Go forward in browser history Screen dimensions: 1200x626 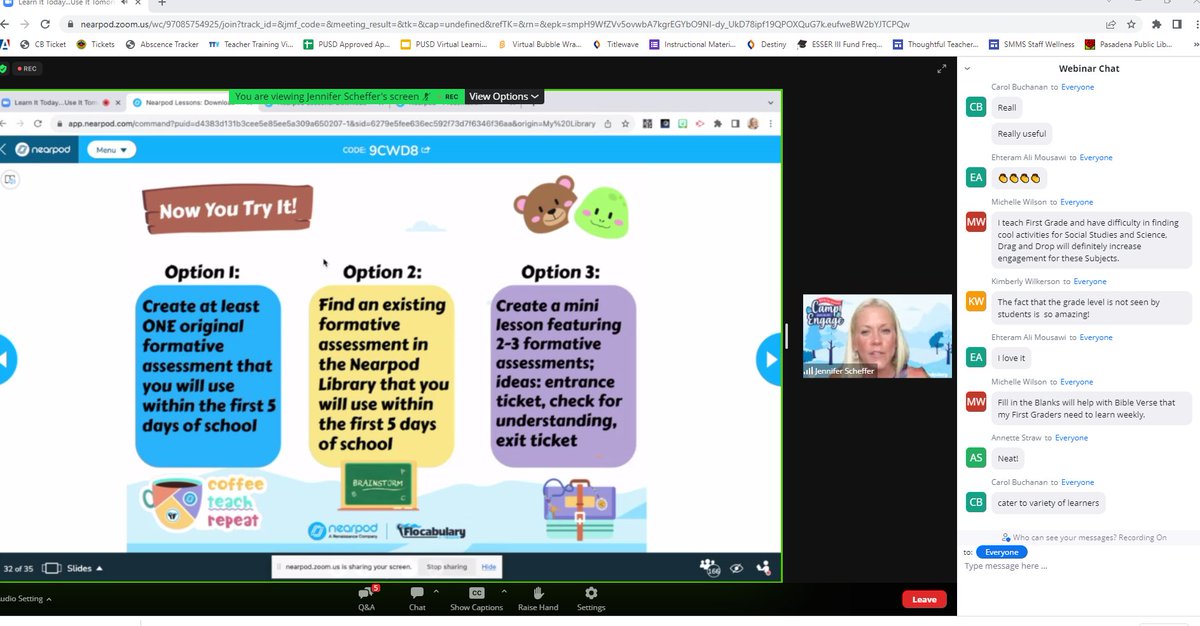click(x=23, y=24)
